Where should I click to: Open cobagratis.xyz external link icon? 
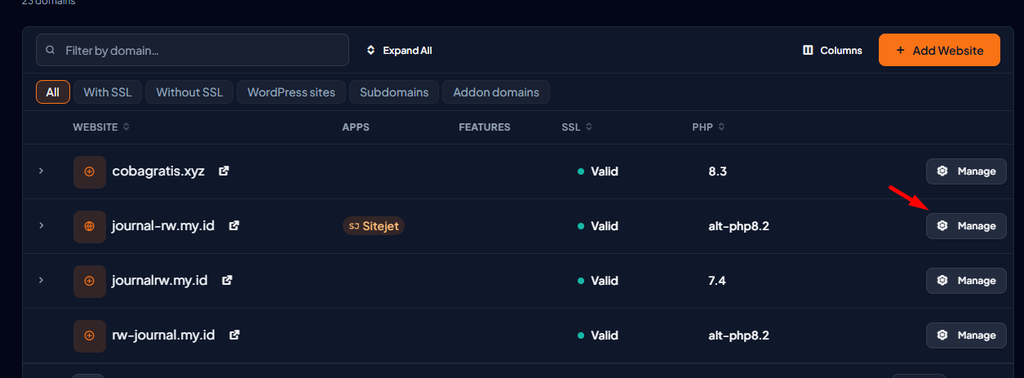[224, 171]
